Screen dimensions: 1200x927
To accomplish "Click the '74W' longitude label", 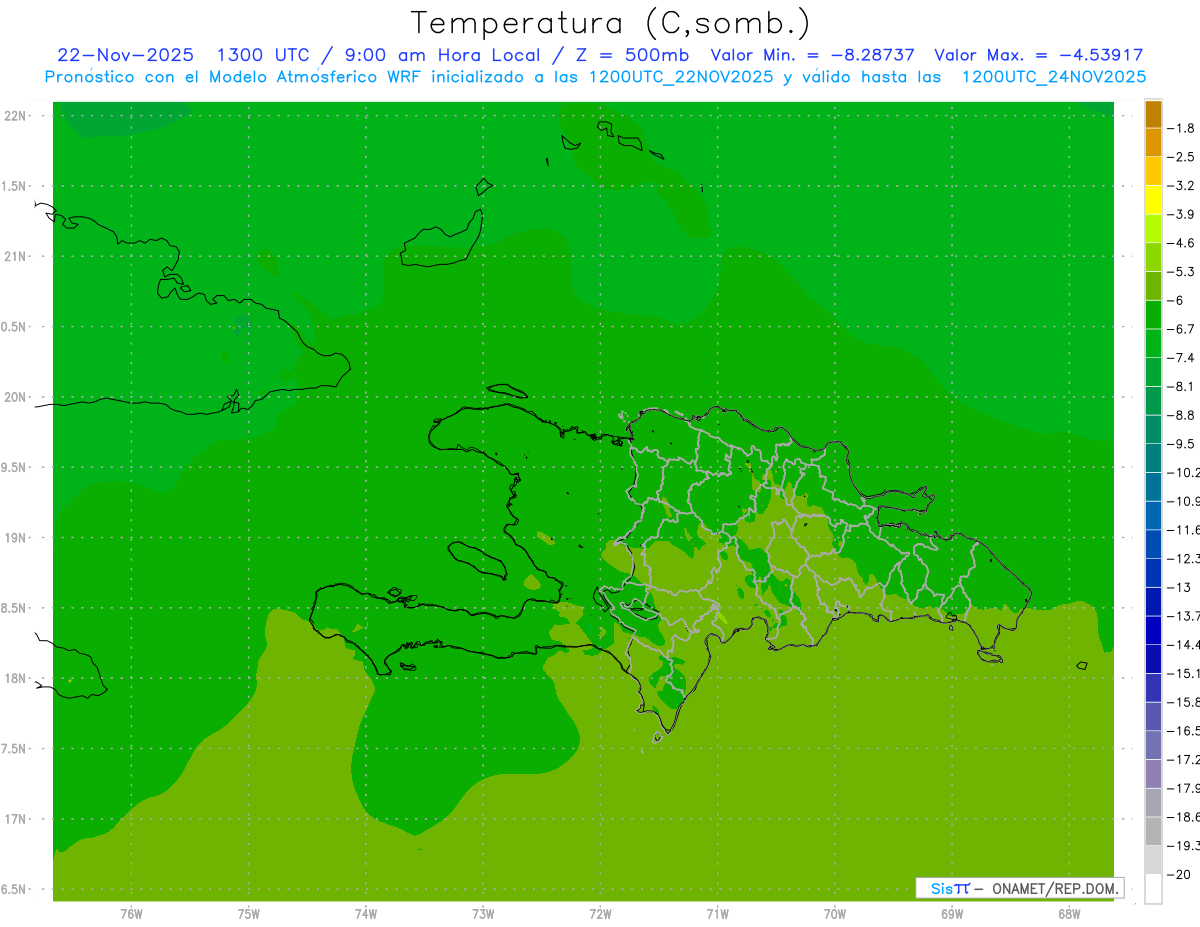I will [365, 913].
